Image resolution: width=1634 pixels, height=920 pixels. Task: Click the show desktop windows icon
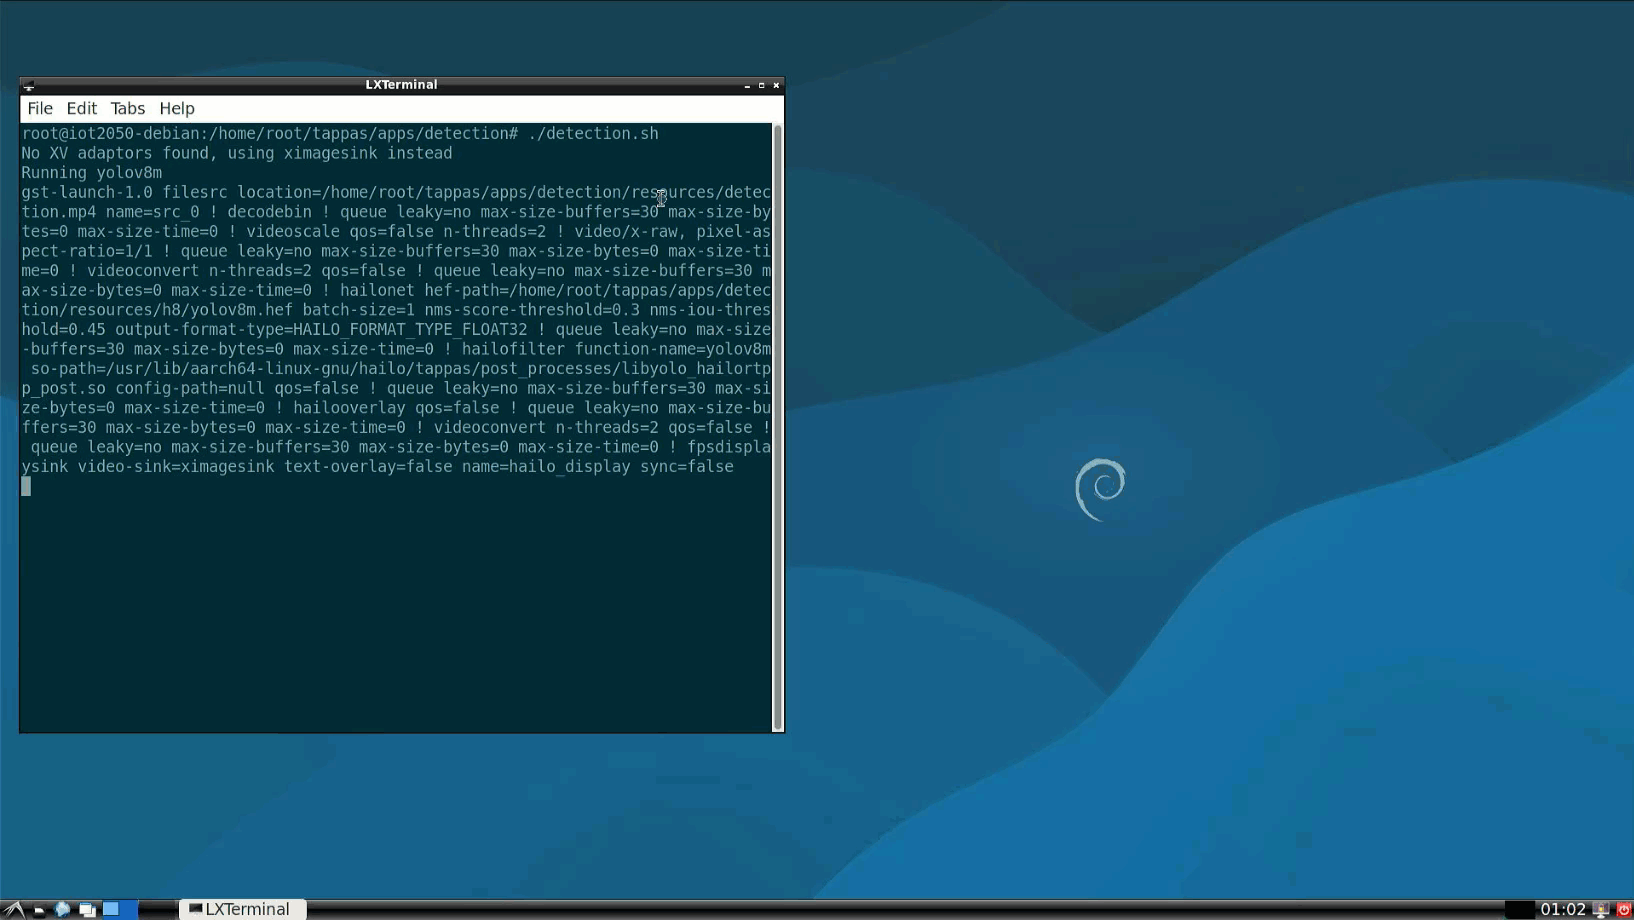[87, 909]
